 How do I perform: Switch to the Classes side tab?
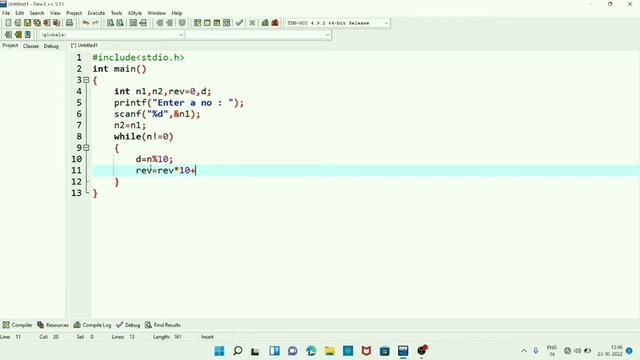pyautogui.click(x=31, y=46)
